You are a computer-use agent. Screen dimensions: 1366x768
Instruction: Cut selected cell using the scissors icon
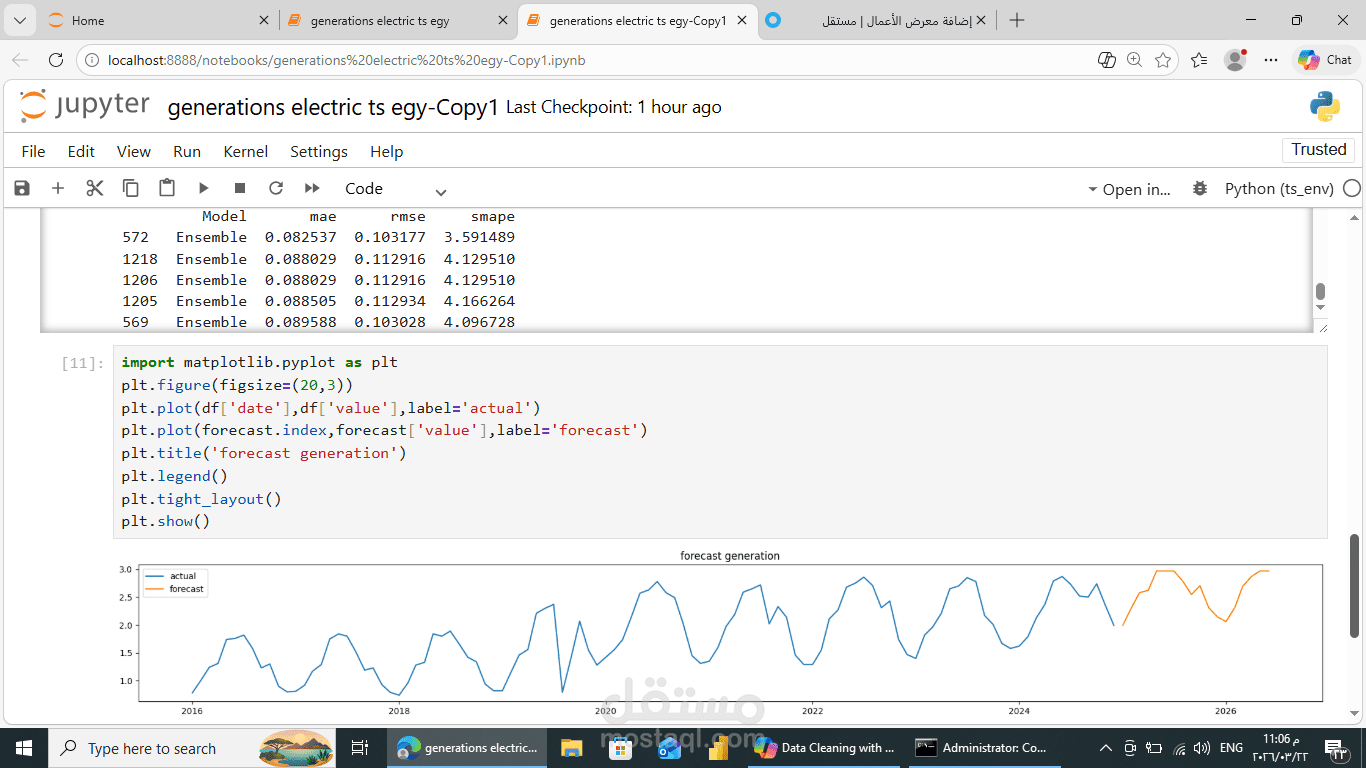pyautogui.click(x=95, y=188)
